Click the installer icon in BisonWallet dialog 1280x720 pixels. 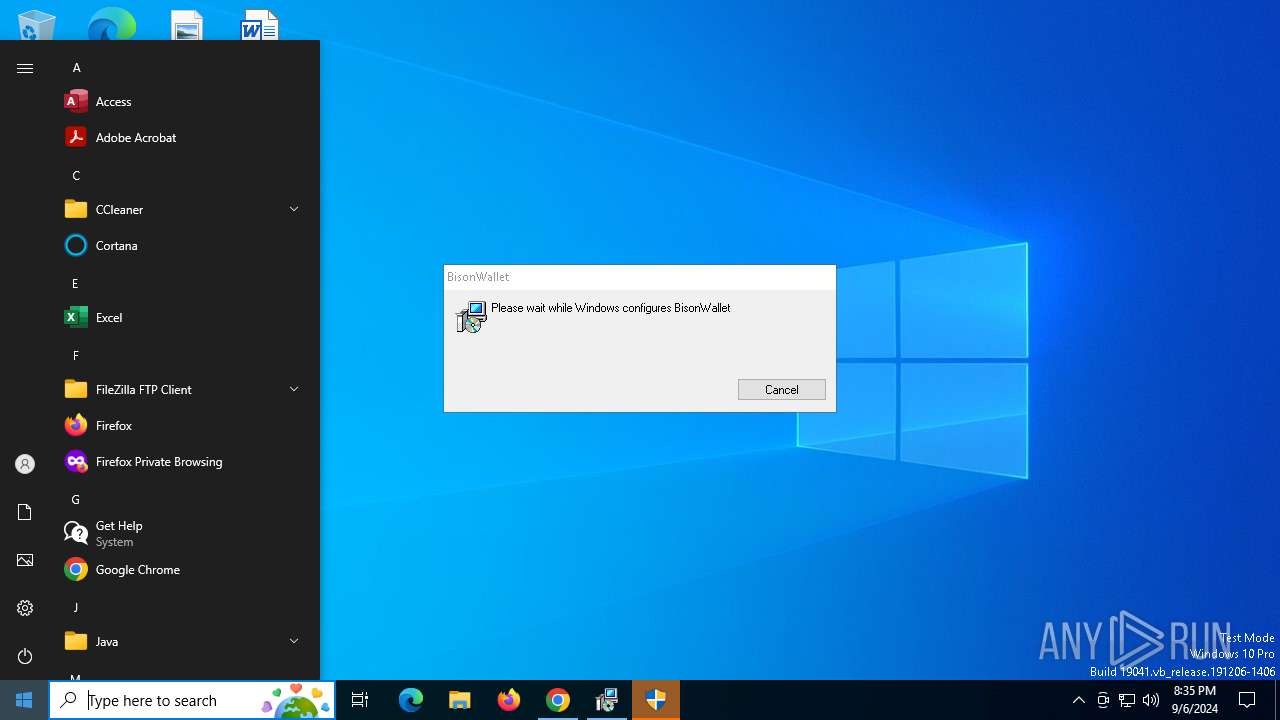coord(471,317)
